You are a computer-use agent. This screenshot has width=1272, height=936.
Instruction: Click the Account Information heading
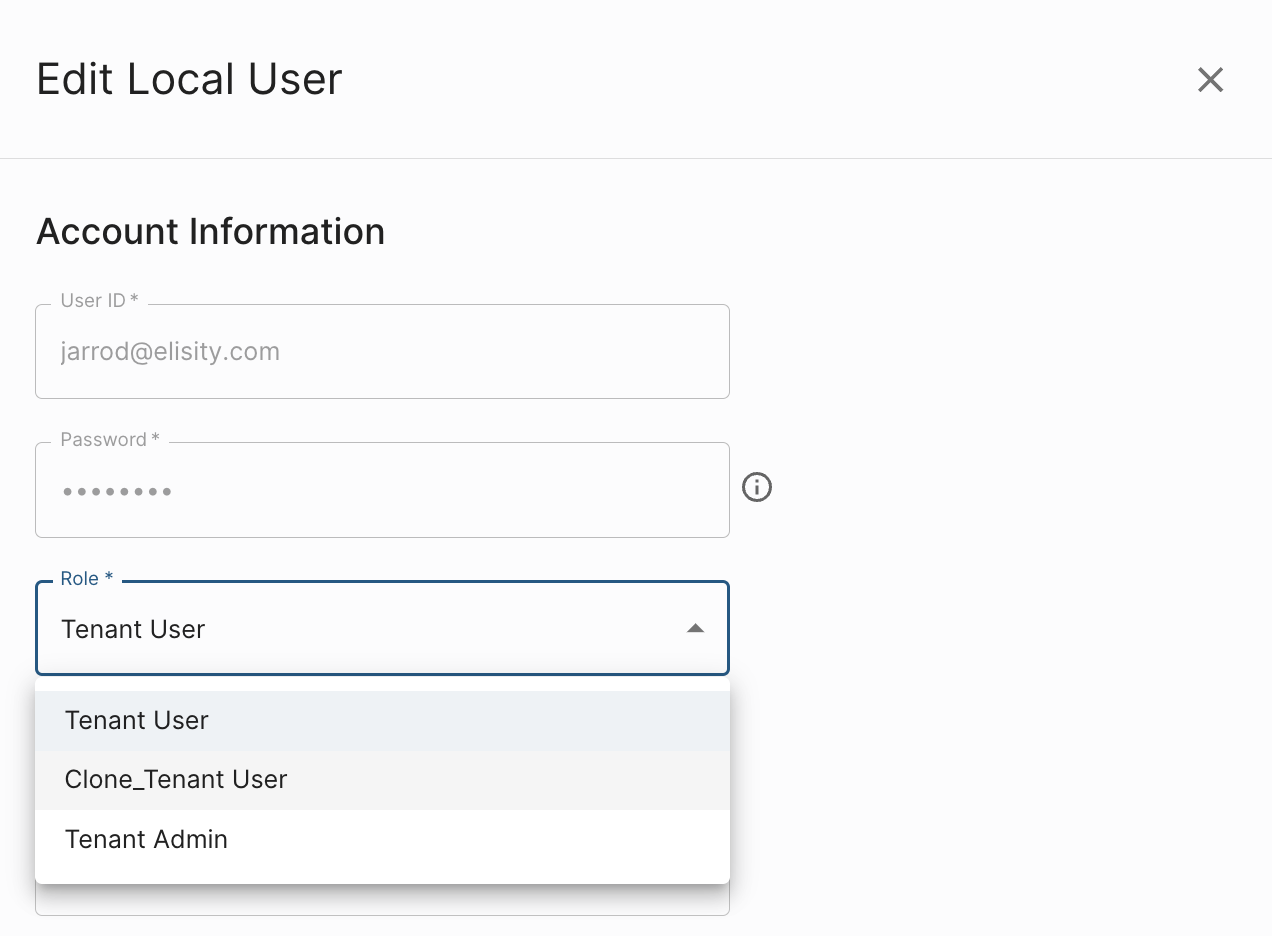click(x=210, y=232)
